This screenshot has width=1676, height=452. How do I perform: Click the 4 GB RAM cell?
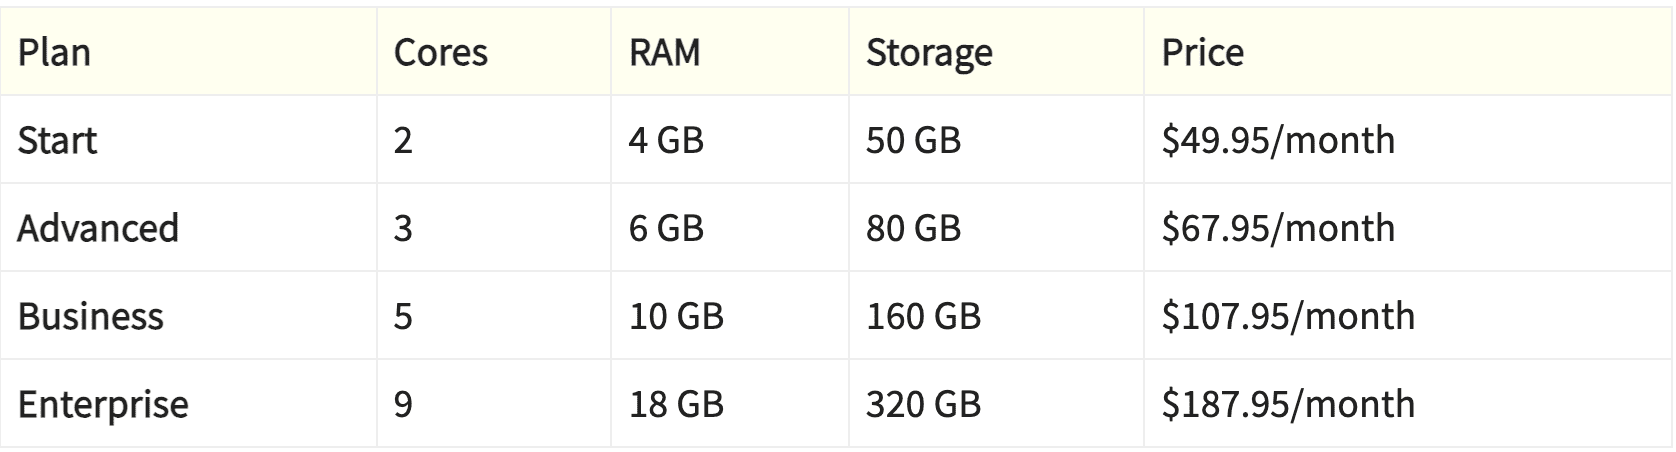(x=730, y=140)
